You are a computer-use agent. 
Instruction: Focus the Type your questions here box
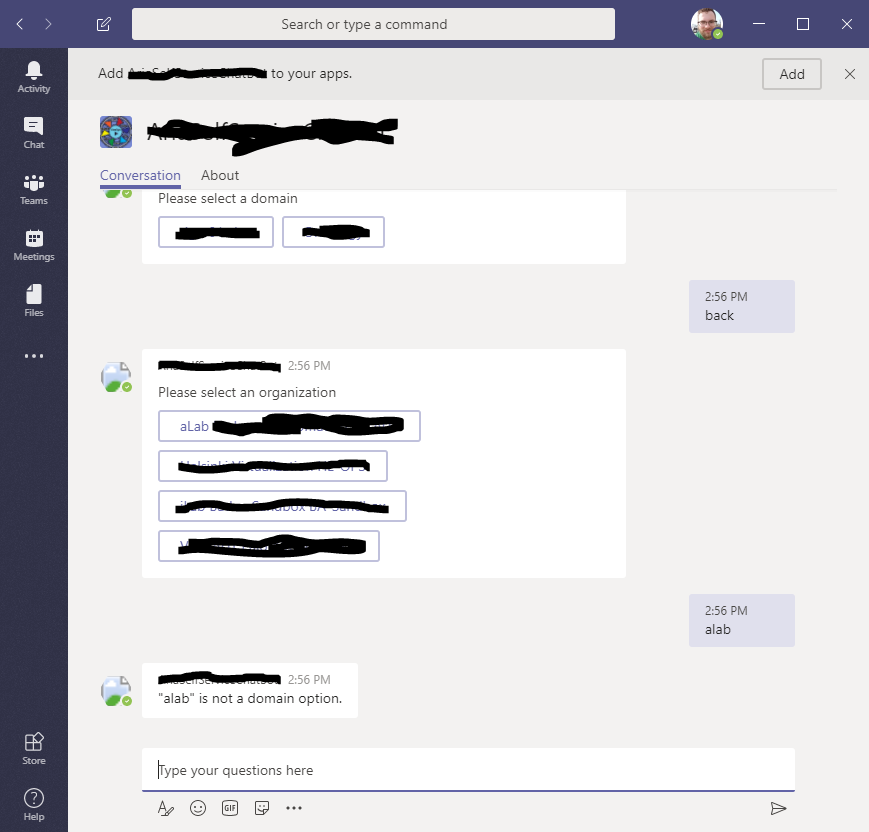pos(468,770)
